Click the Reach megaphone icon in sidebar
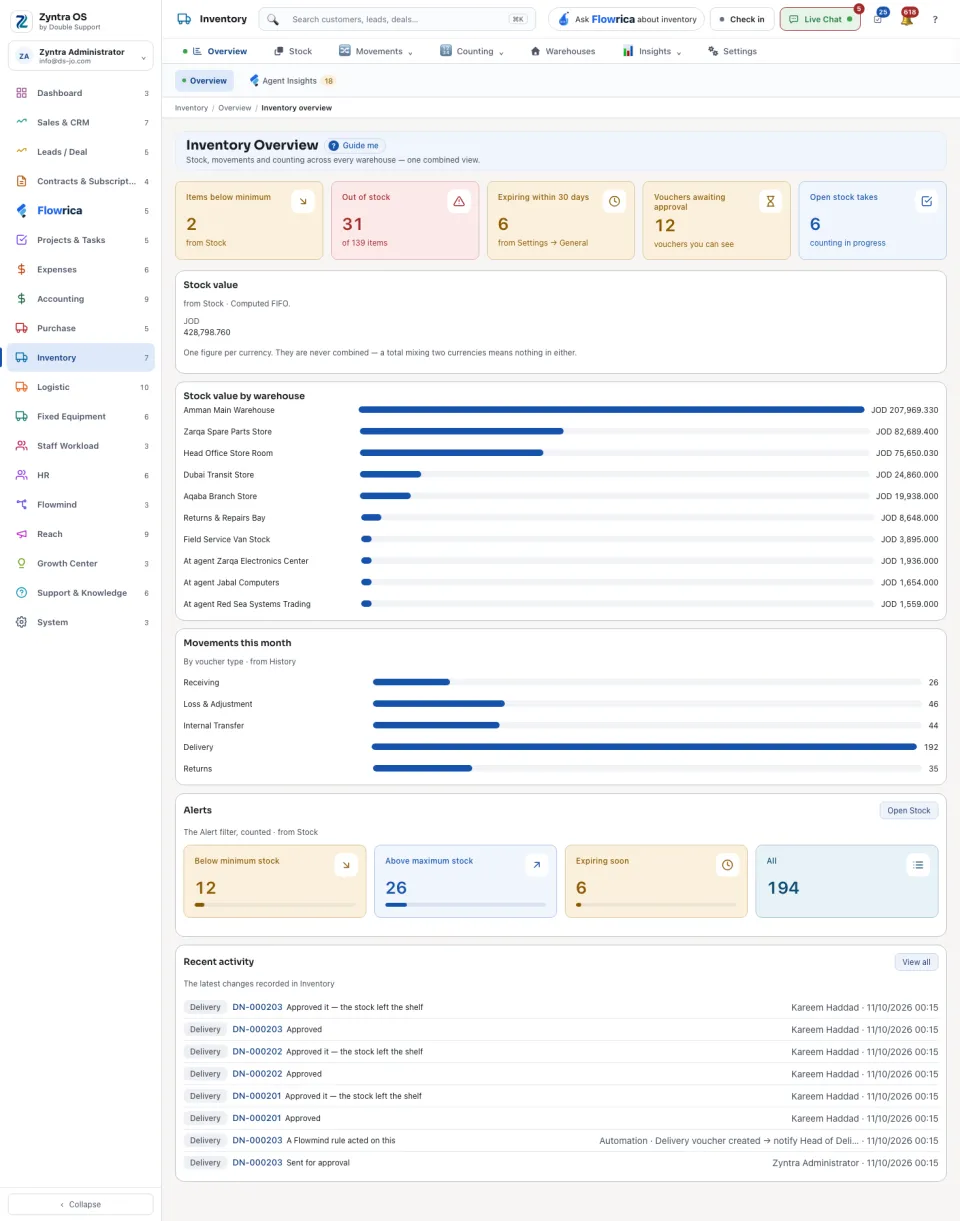Viewport: 960px width, 1221px height. (22, 534)
